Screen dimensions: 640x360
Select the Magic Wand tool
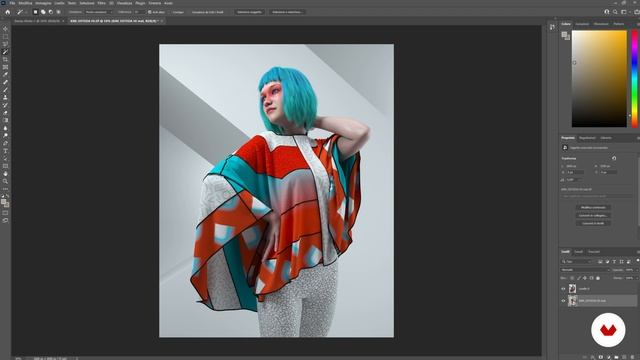[x=5, y=52]
